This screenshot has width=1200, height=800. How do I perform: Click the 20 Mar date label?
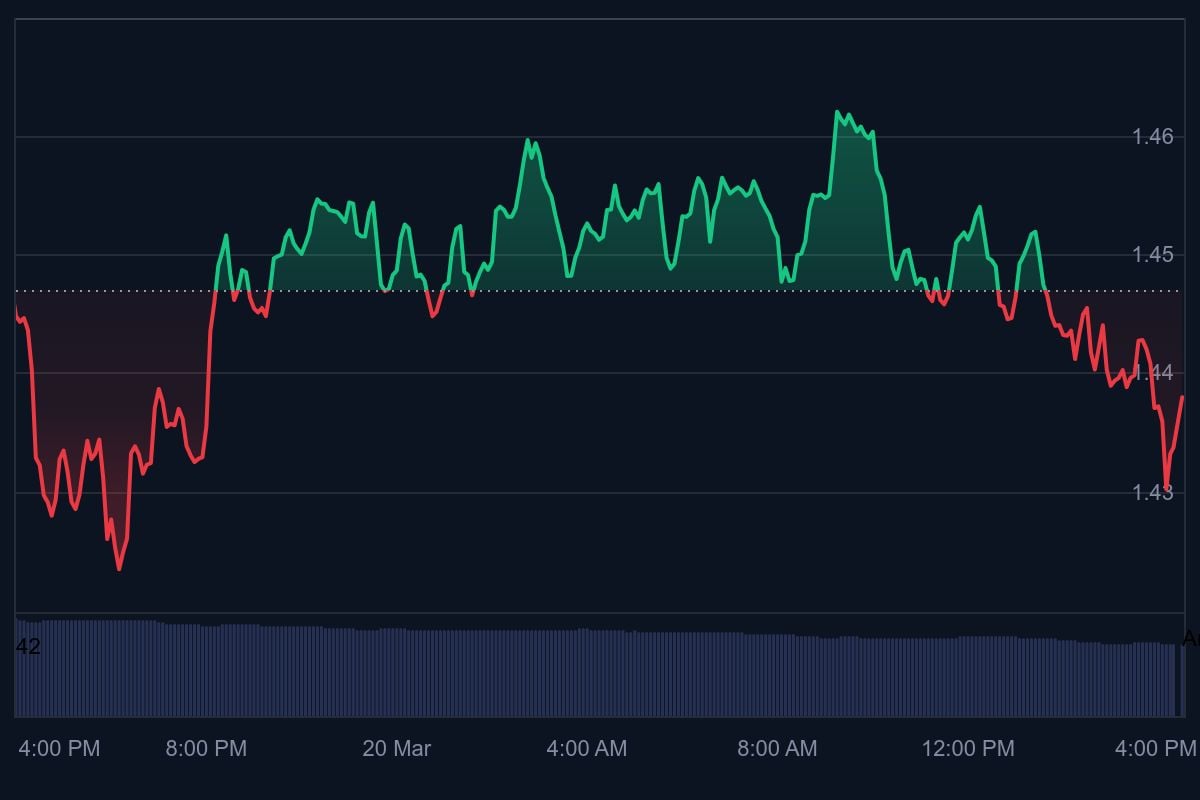point(396,748)
